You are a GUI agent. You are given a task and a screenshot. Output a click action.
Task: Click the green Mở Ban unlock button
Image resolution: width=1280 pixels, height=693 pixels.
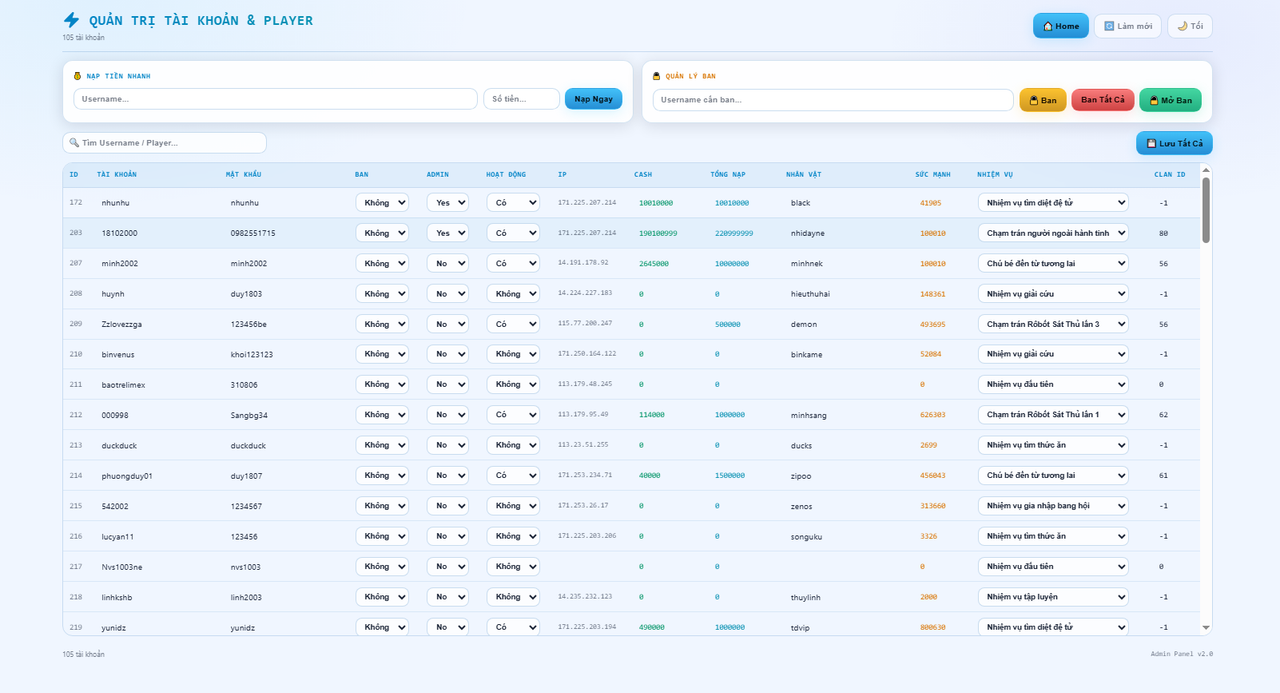1170,100
